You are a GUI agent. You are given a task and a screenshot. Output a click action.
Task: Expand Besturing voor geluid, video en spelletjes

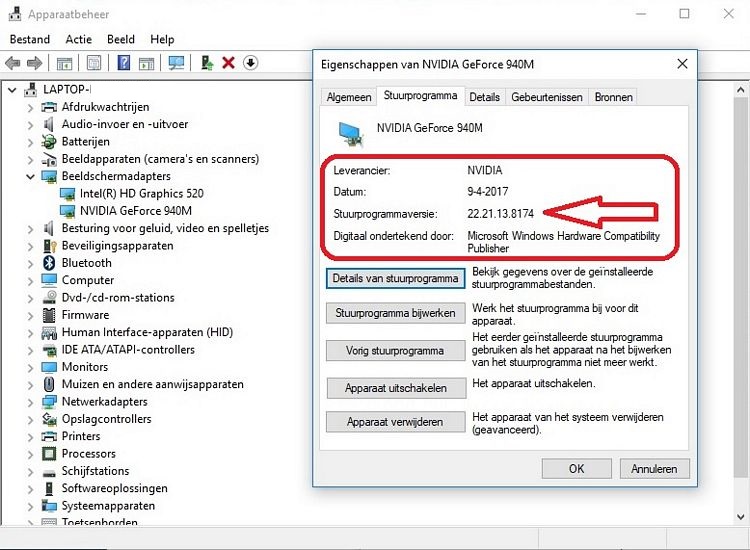coord(30,229)
